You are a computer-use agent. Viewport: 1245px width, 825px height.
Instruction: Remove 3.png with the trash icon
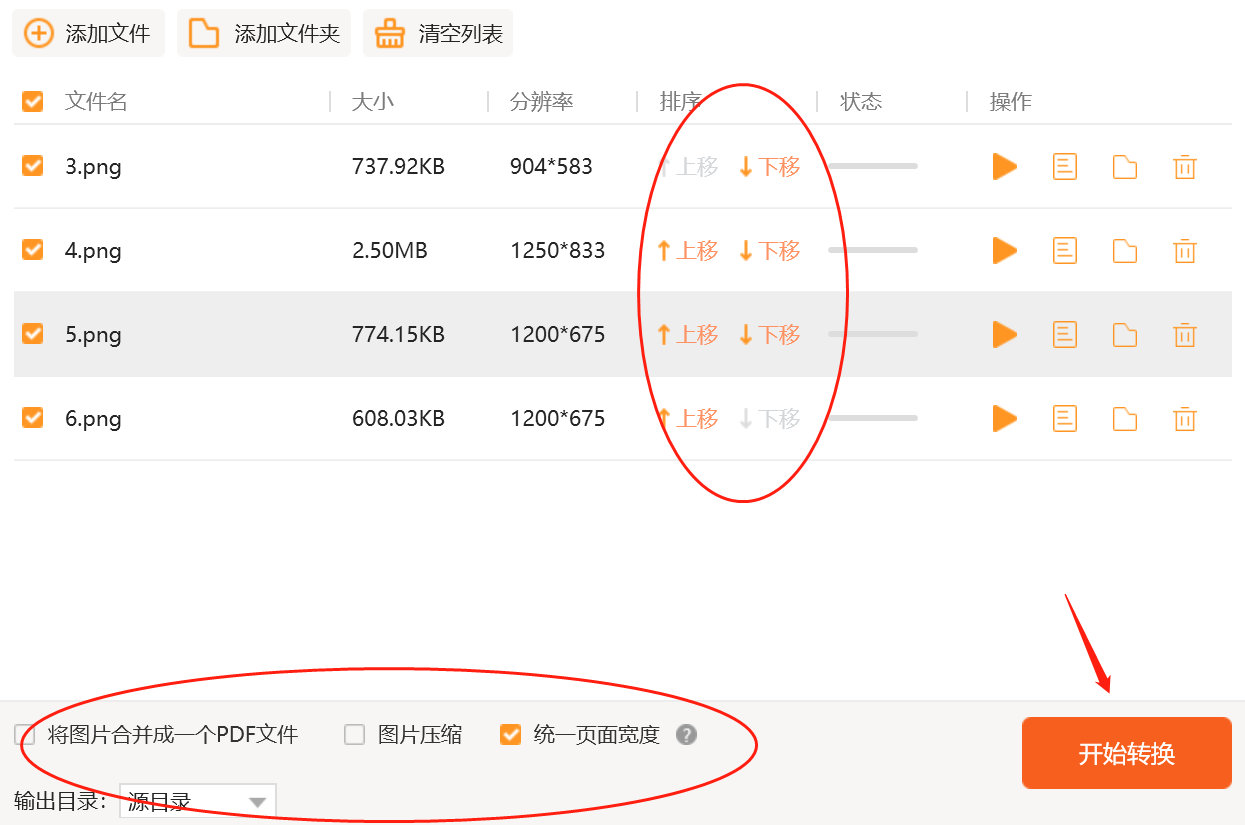coord(1185,167)
